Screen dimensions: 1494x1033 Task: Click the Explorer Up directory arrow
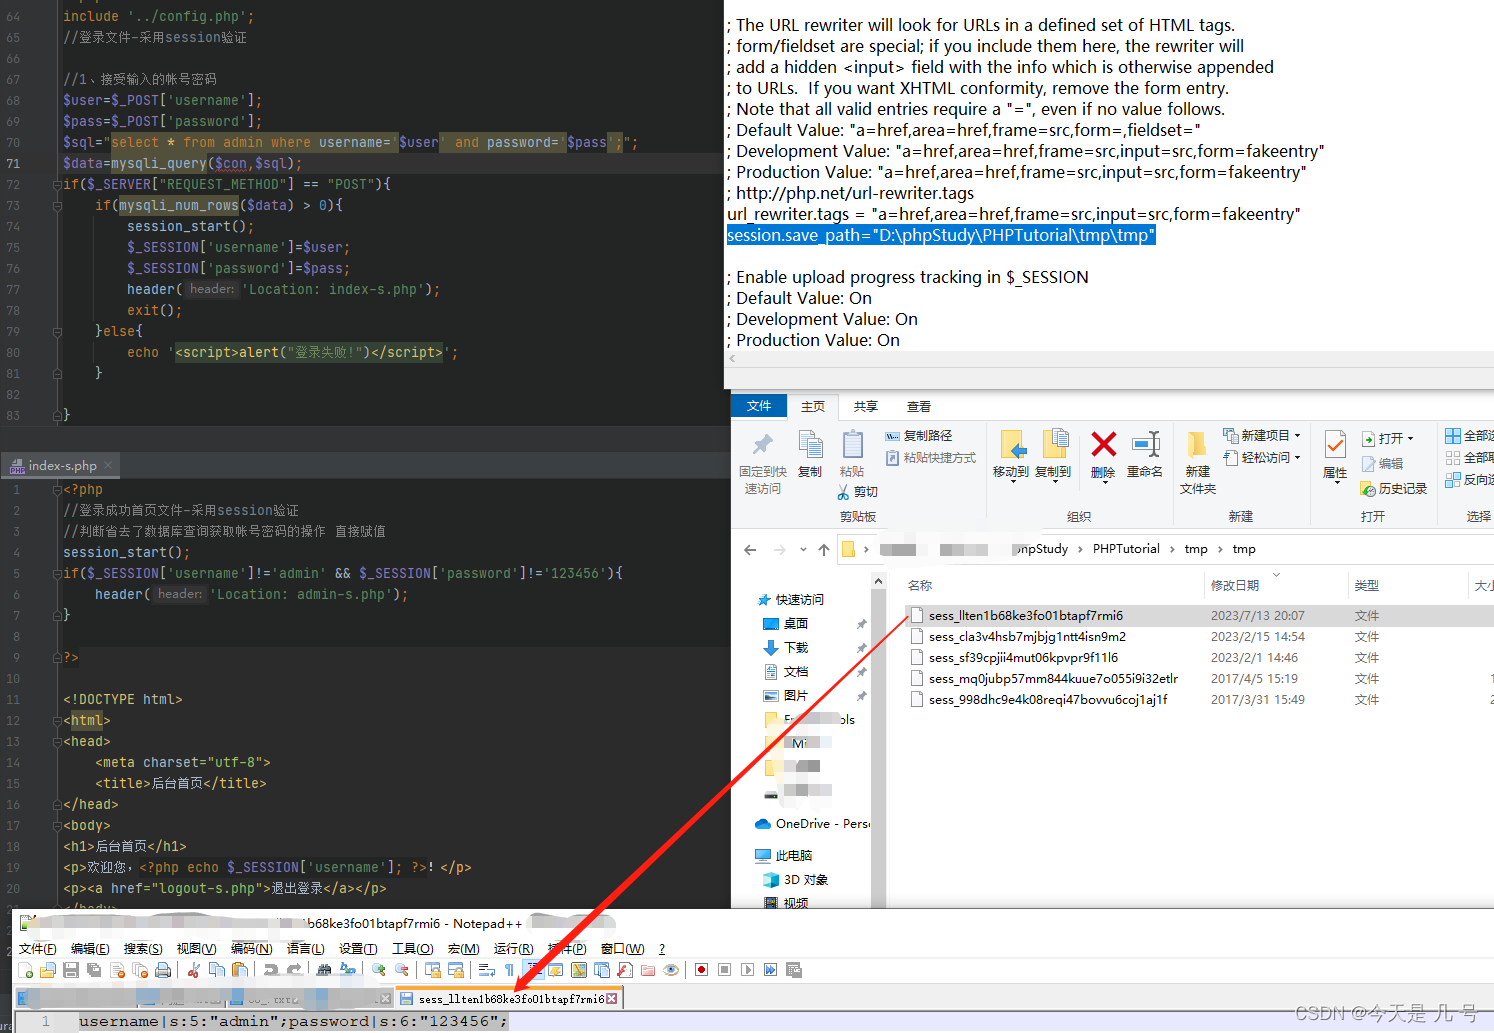point(824,549)
